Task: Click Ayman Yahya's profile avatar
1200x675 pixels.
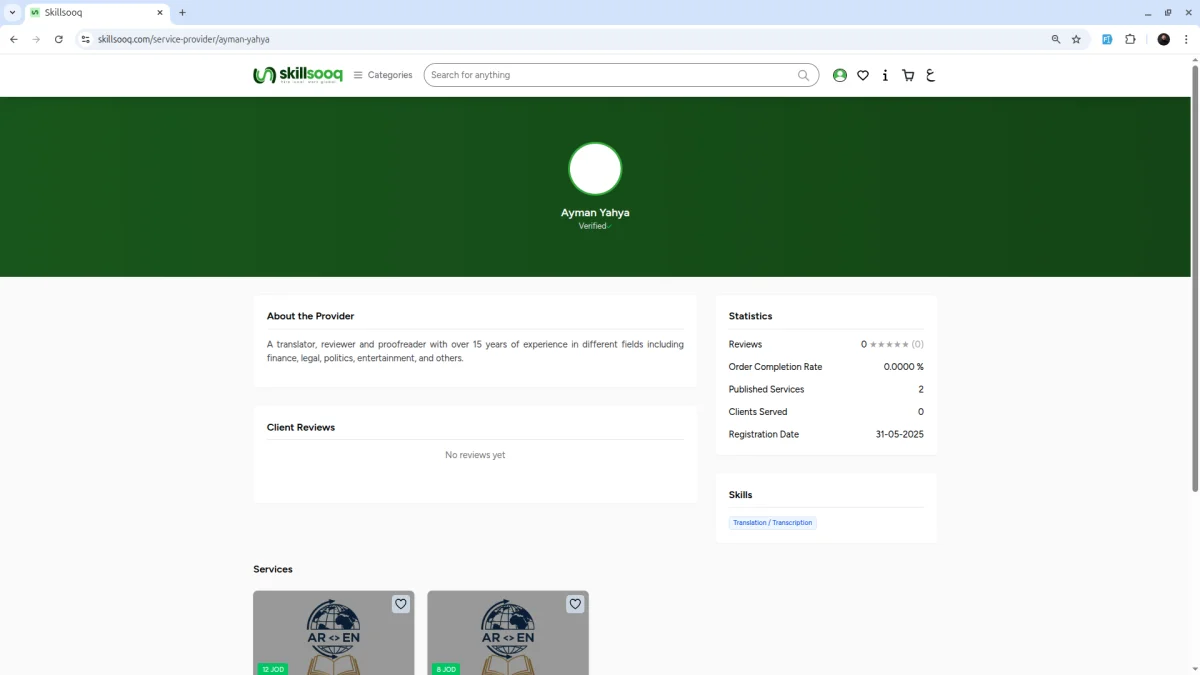Action: click(595, 168)
